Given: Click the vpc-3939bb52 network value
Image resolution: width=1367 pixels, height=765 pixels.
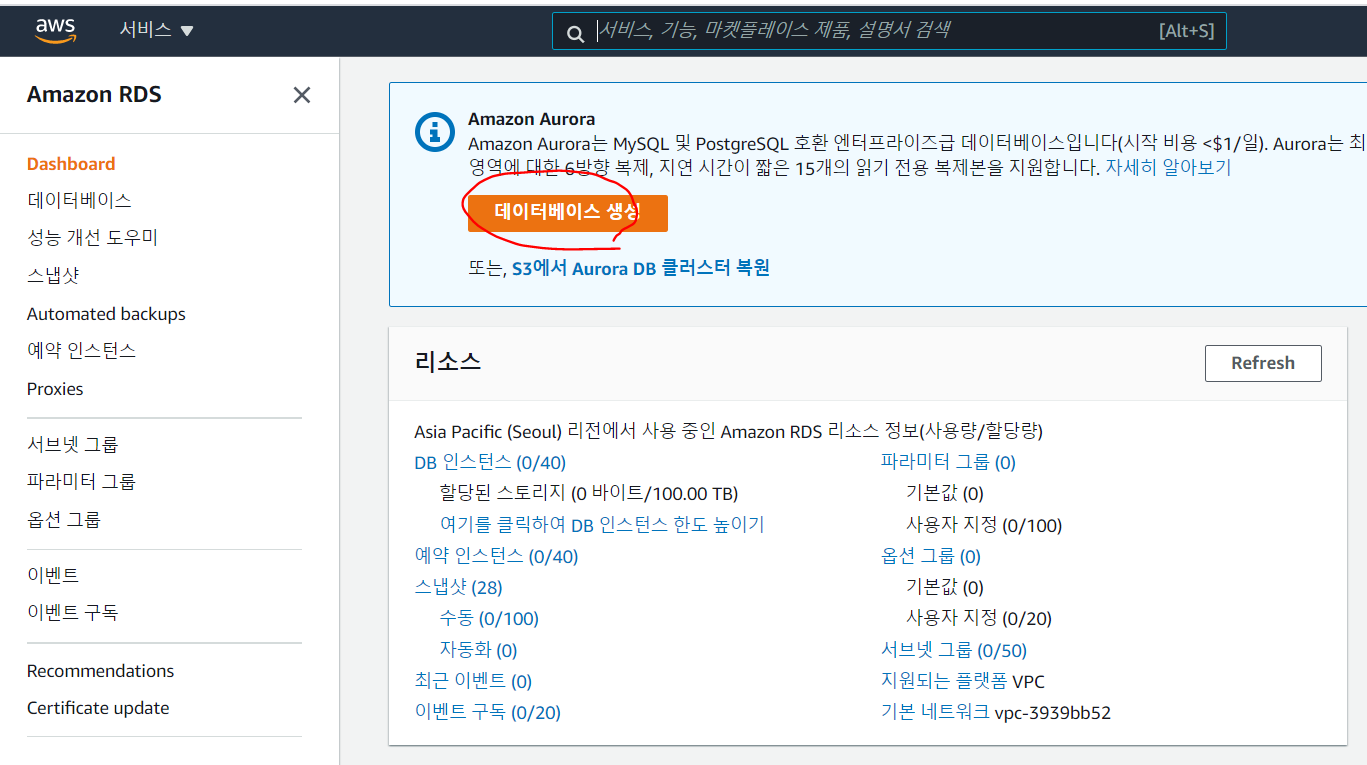Looking at the screenshot, I should (x=1053, y=713).
